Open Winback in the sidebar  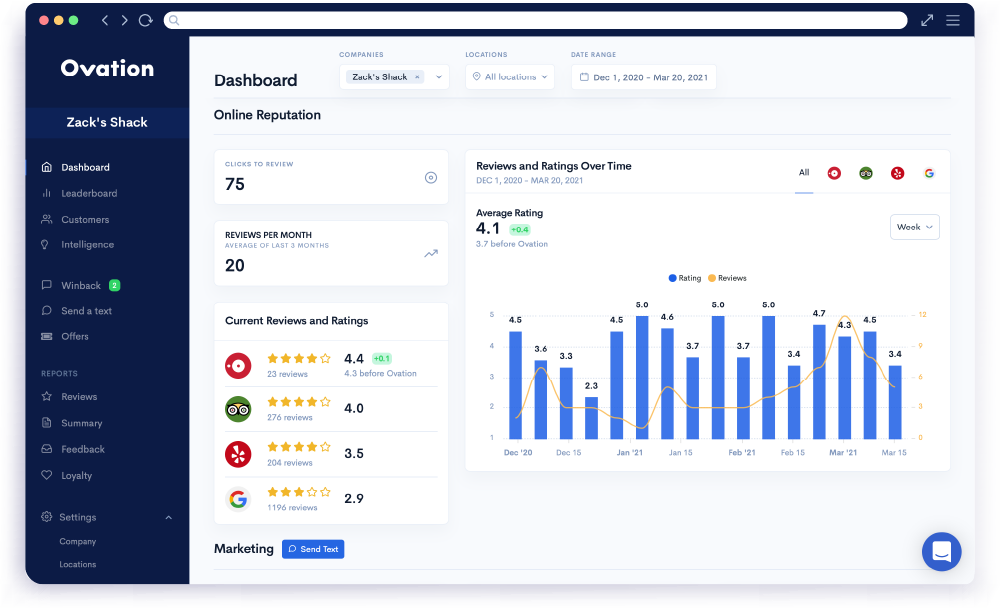(x=80, y=285)
